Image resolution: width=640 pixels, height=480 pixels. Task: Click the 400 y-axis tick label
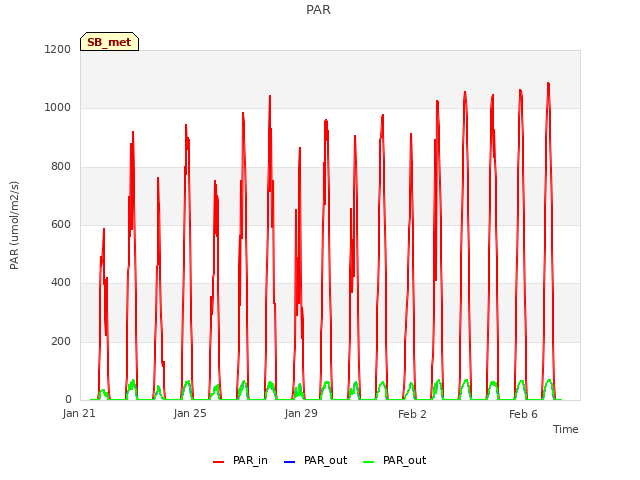(61, 282)
